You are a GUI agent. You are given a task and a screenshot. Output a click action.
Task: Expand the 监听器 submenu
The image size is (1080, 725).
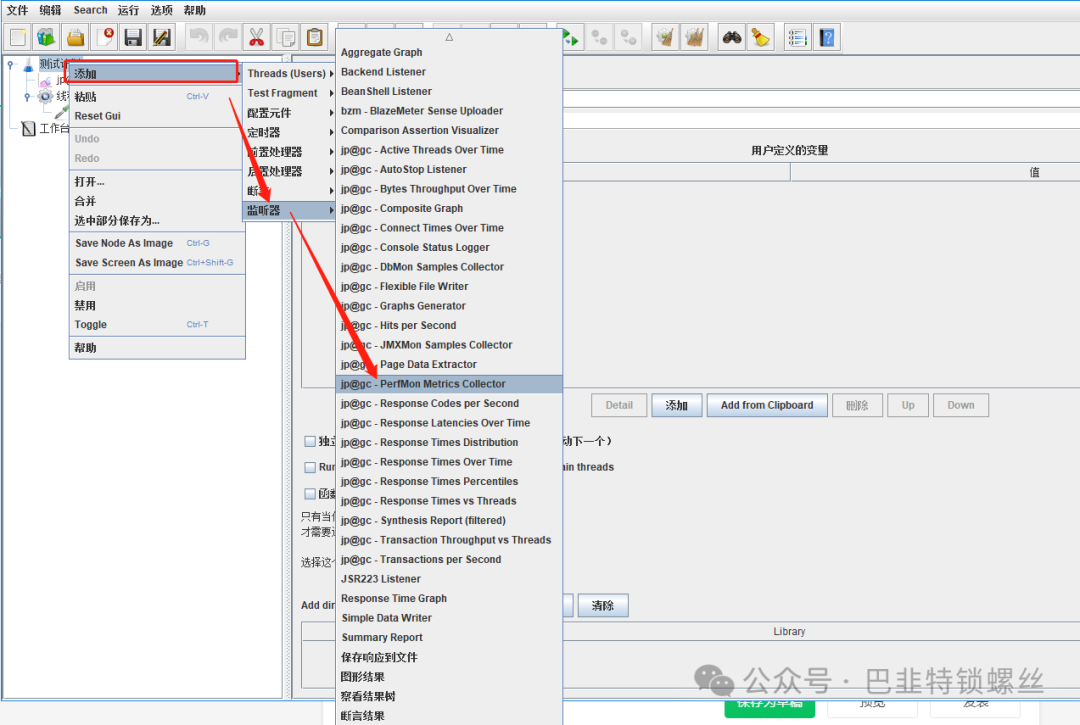coord(289,210)
